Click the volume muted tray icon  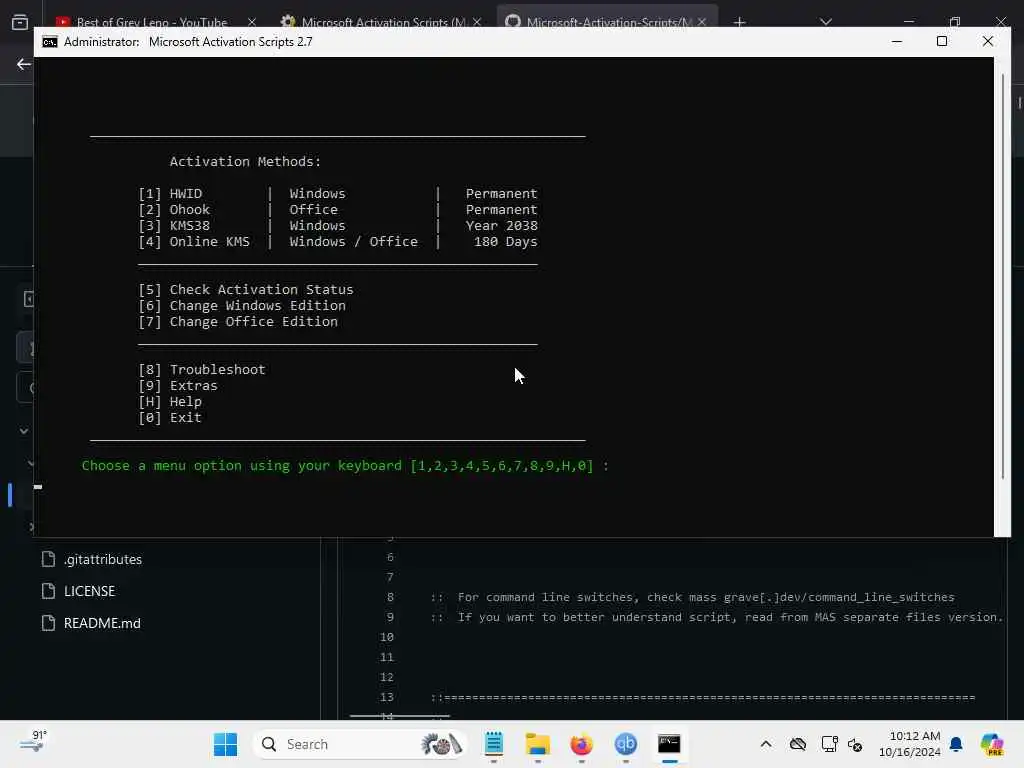(x=855, y=744)
